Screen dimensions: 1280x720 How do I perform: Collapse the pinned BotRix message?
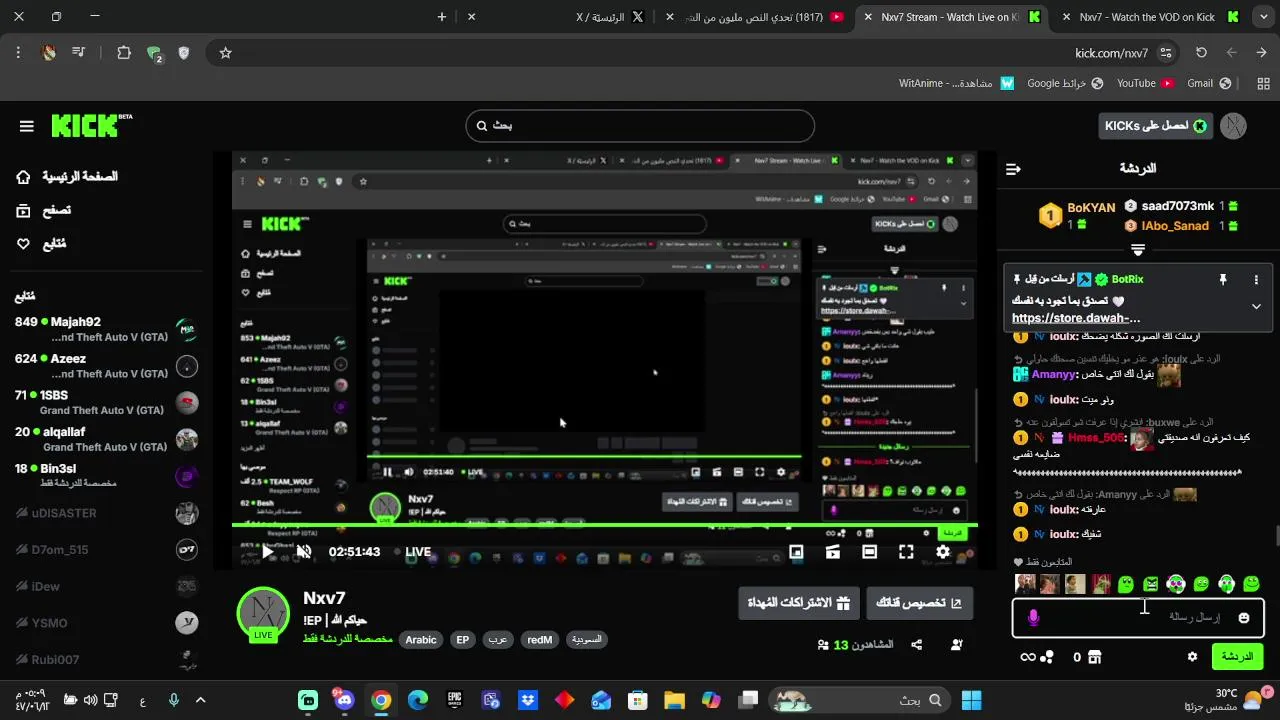tap(1256, 307)
